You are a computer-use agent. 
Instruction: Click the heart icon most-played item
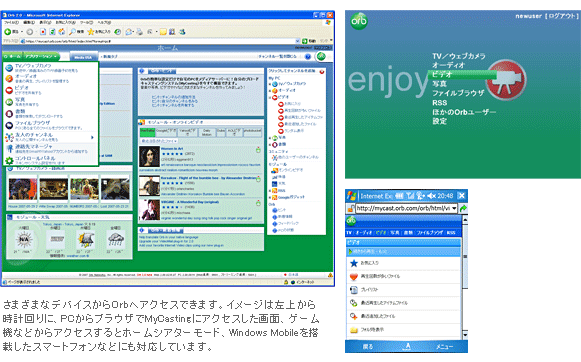(354, 276)
